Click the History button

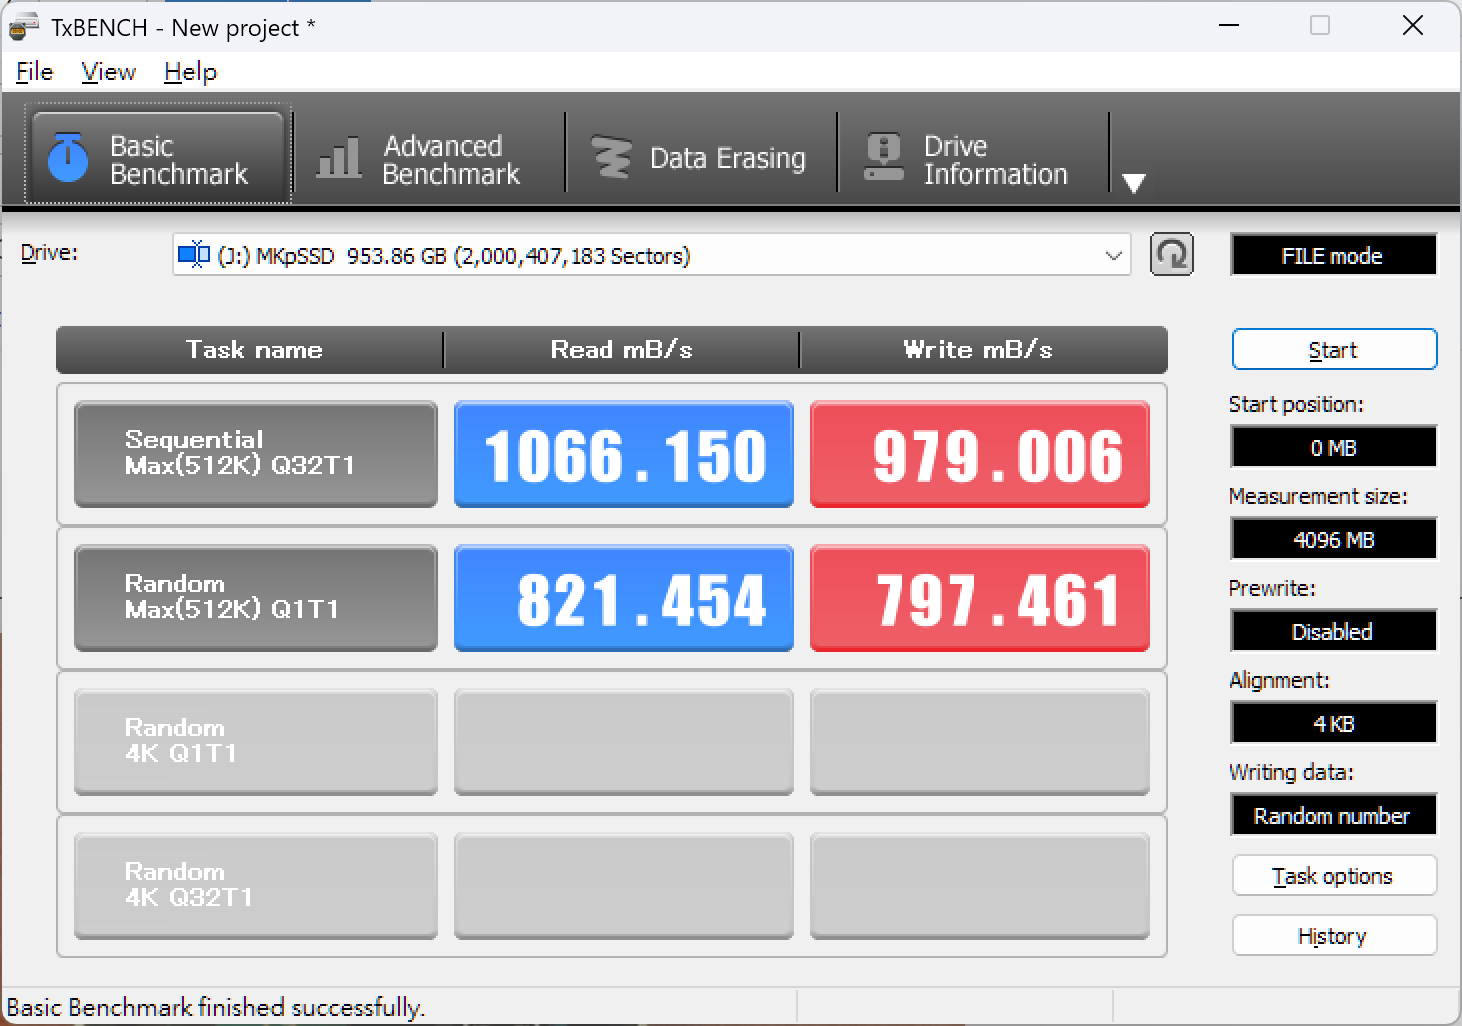[1333, 936]
